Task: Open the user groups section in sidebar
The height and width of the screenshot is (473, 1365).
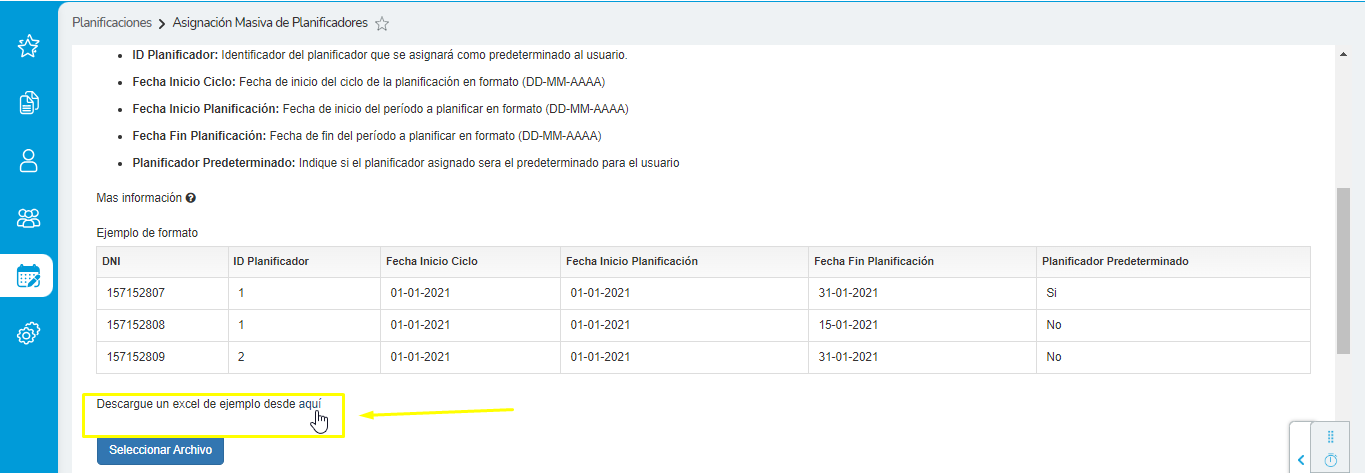Action: point(28,218)
